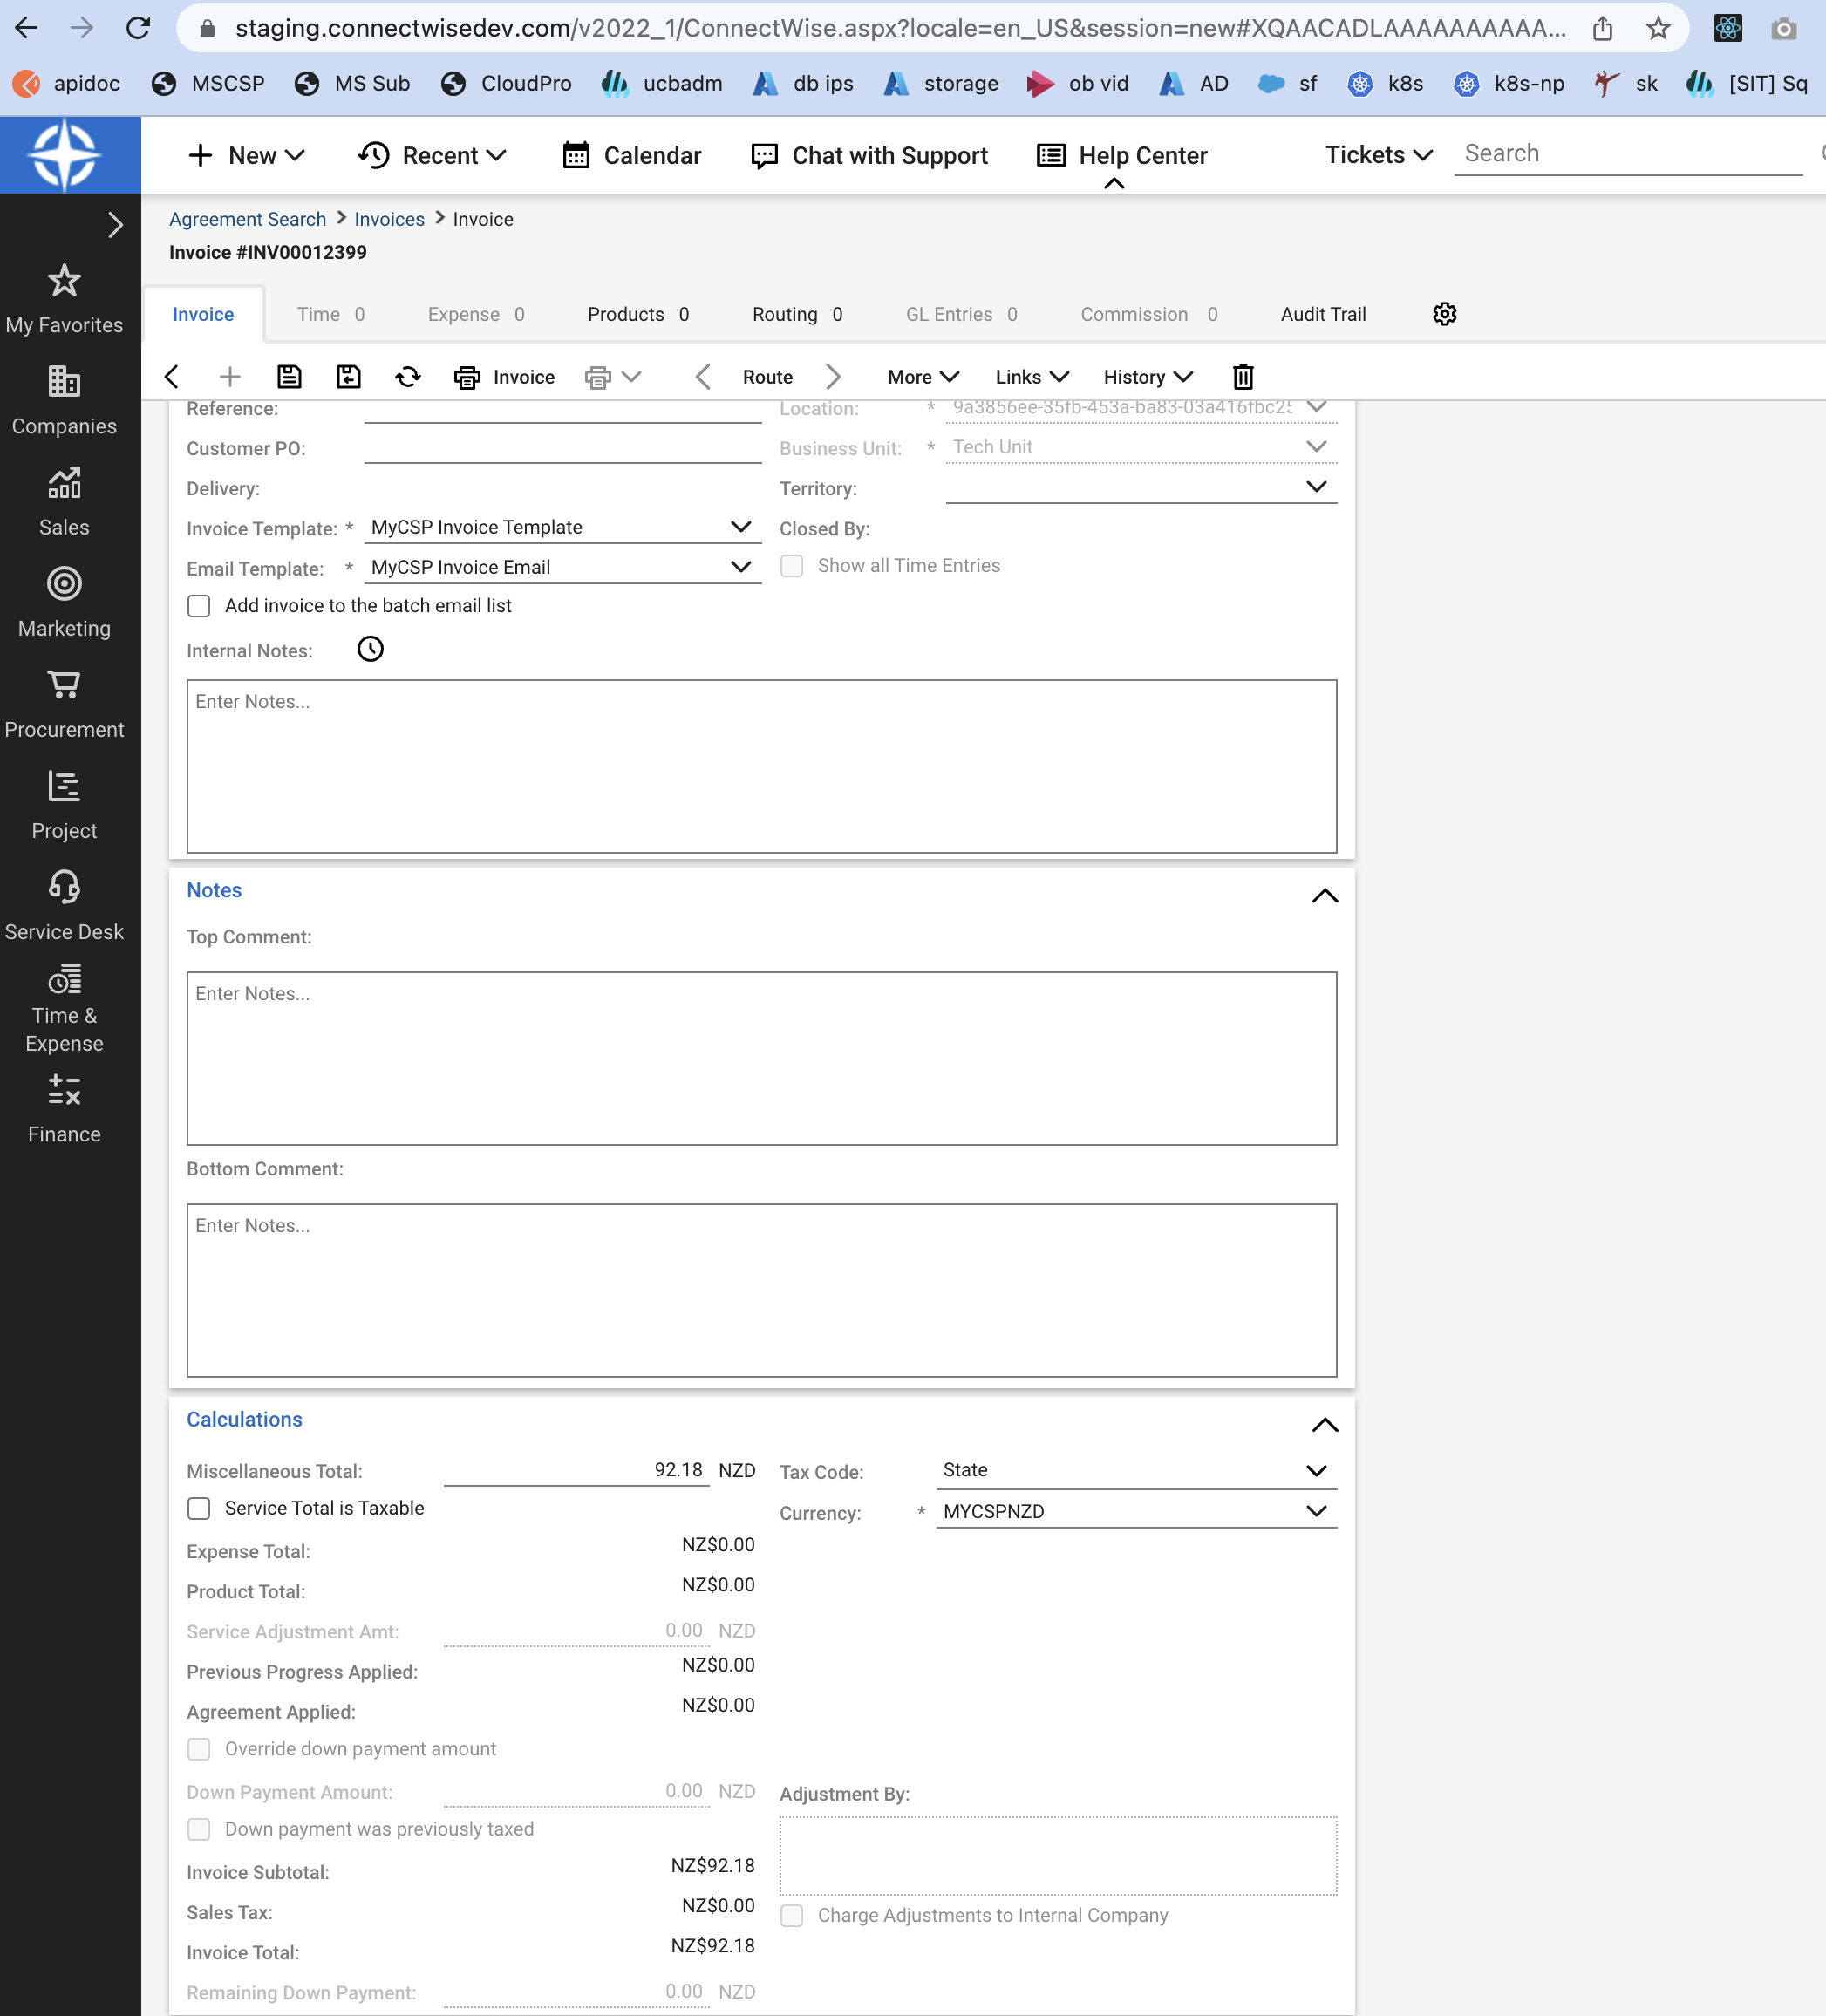Expand the Invoice Template dropdown

[x=740, y=527]
